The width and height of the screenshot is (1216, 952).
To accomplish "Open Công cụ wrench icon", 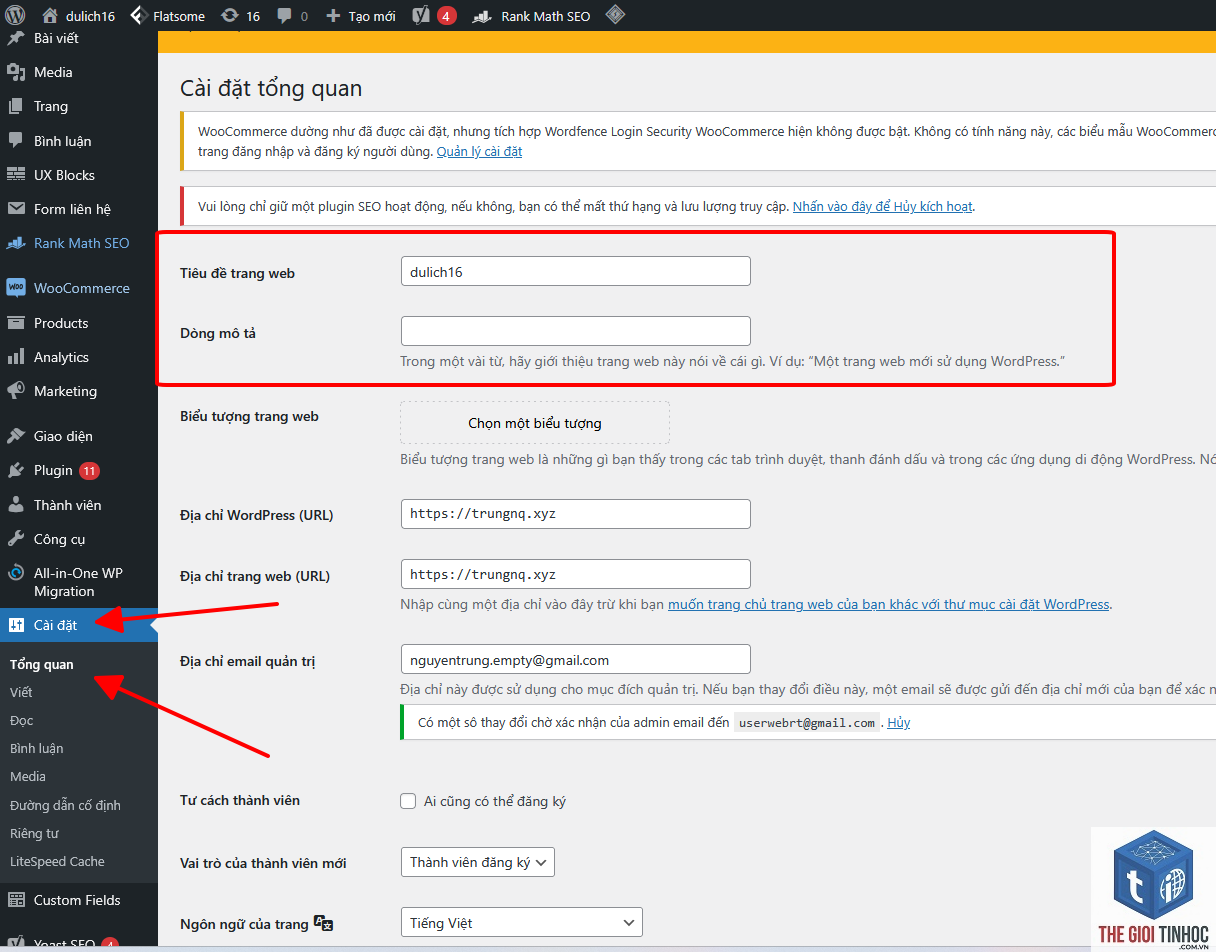I will [15, 539].
